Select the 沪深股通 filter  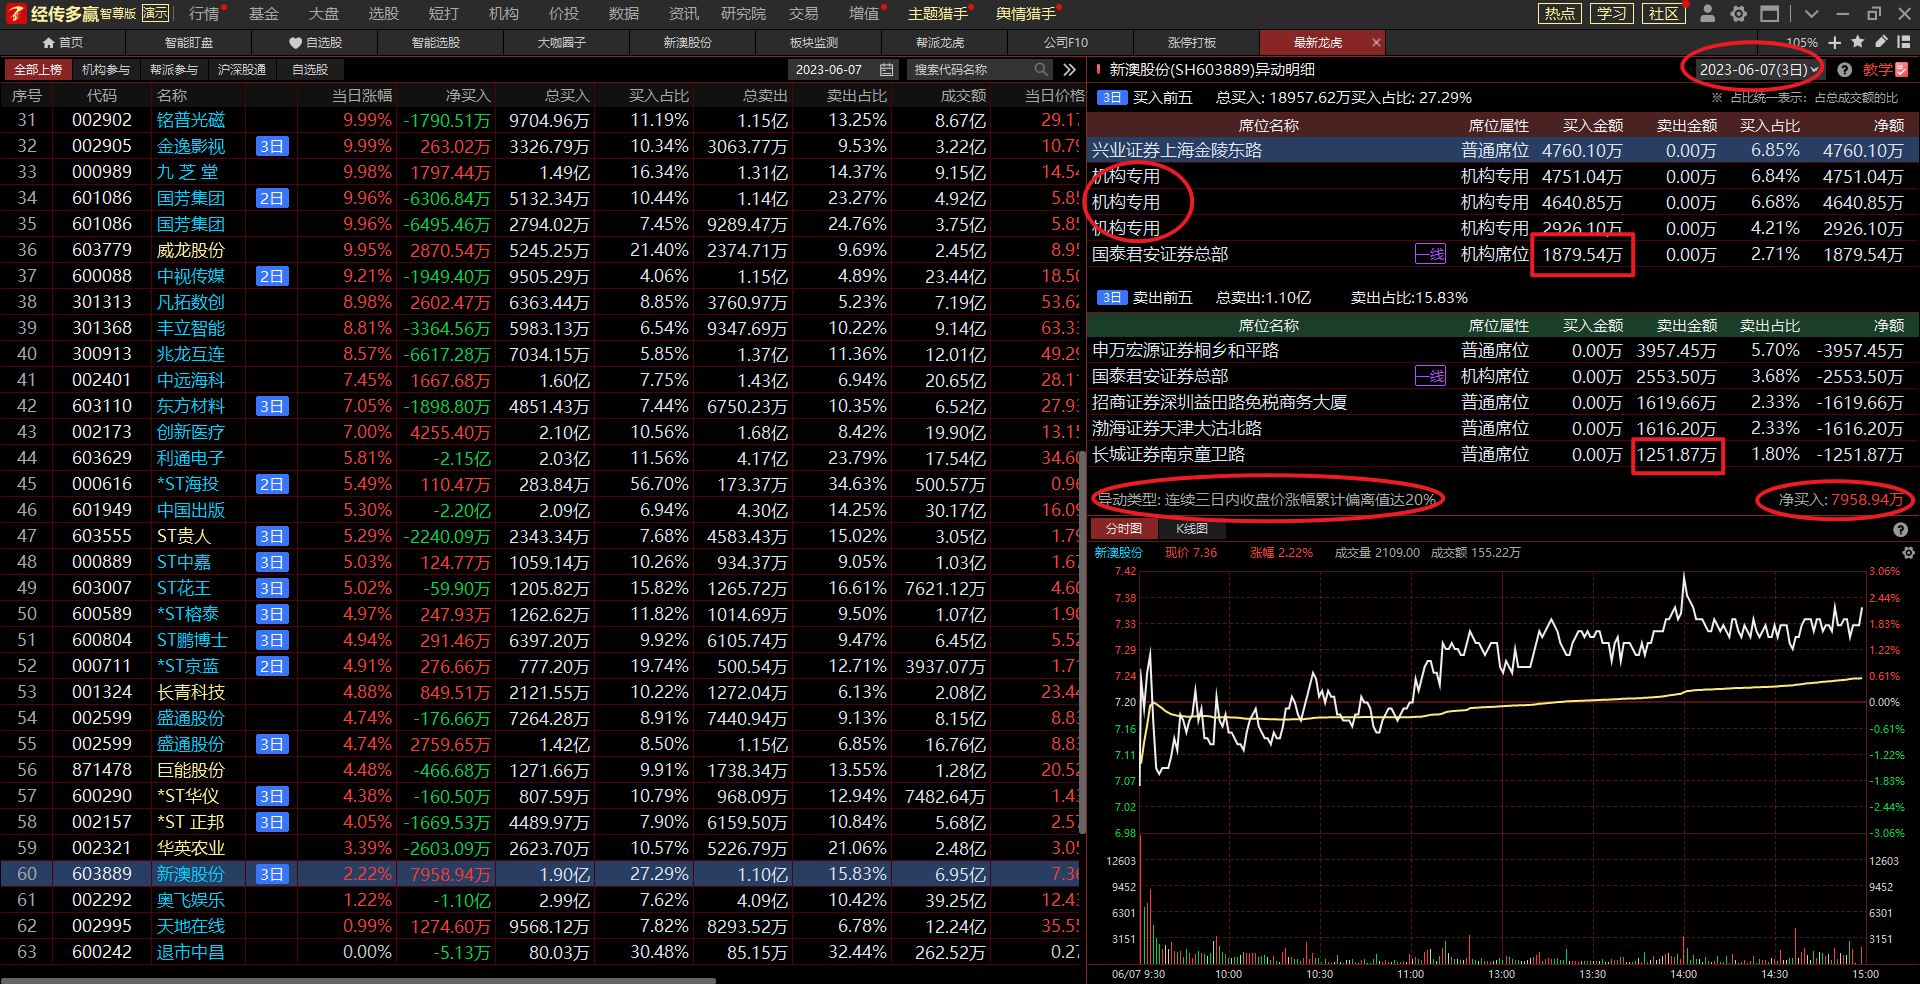242,70
